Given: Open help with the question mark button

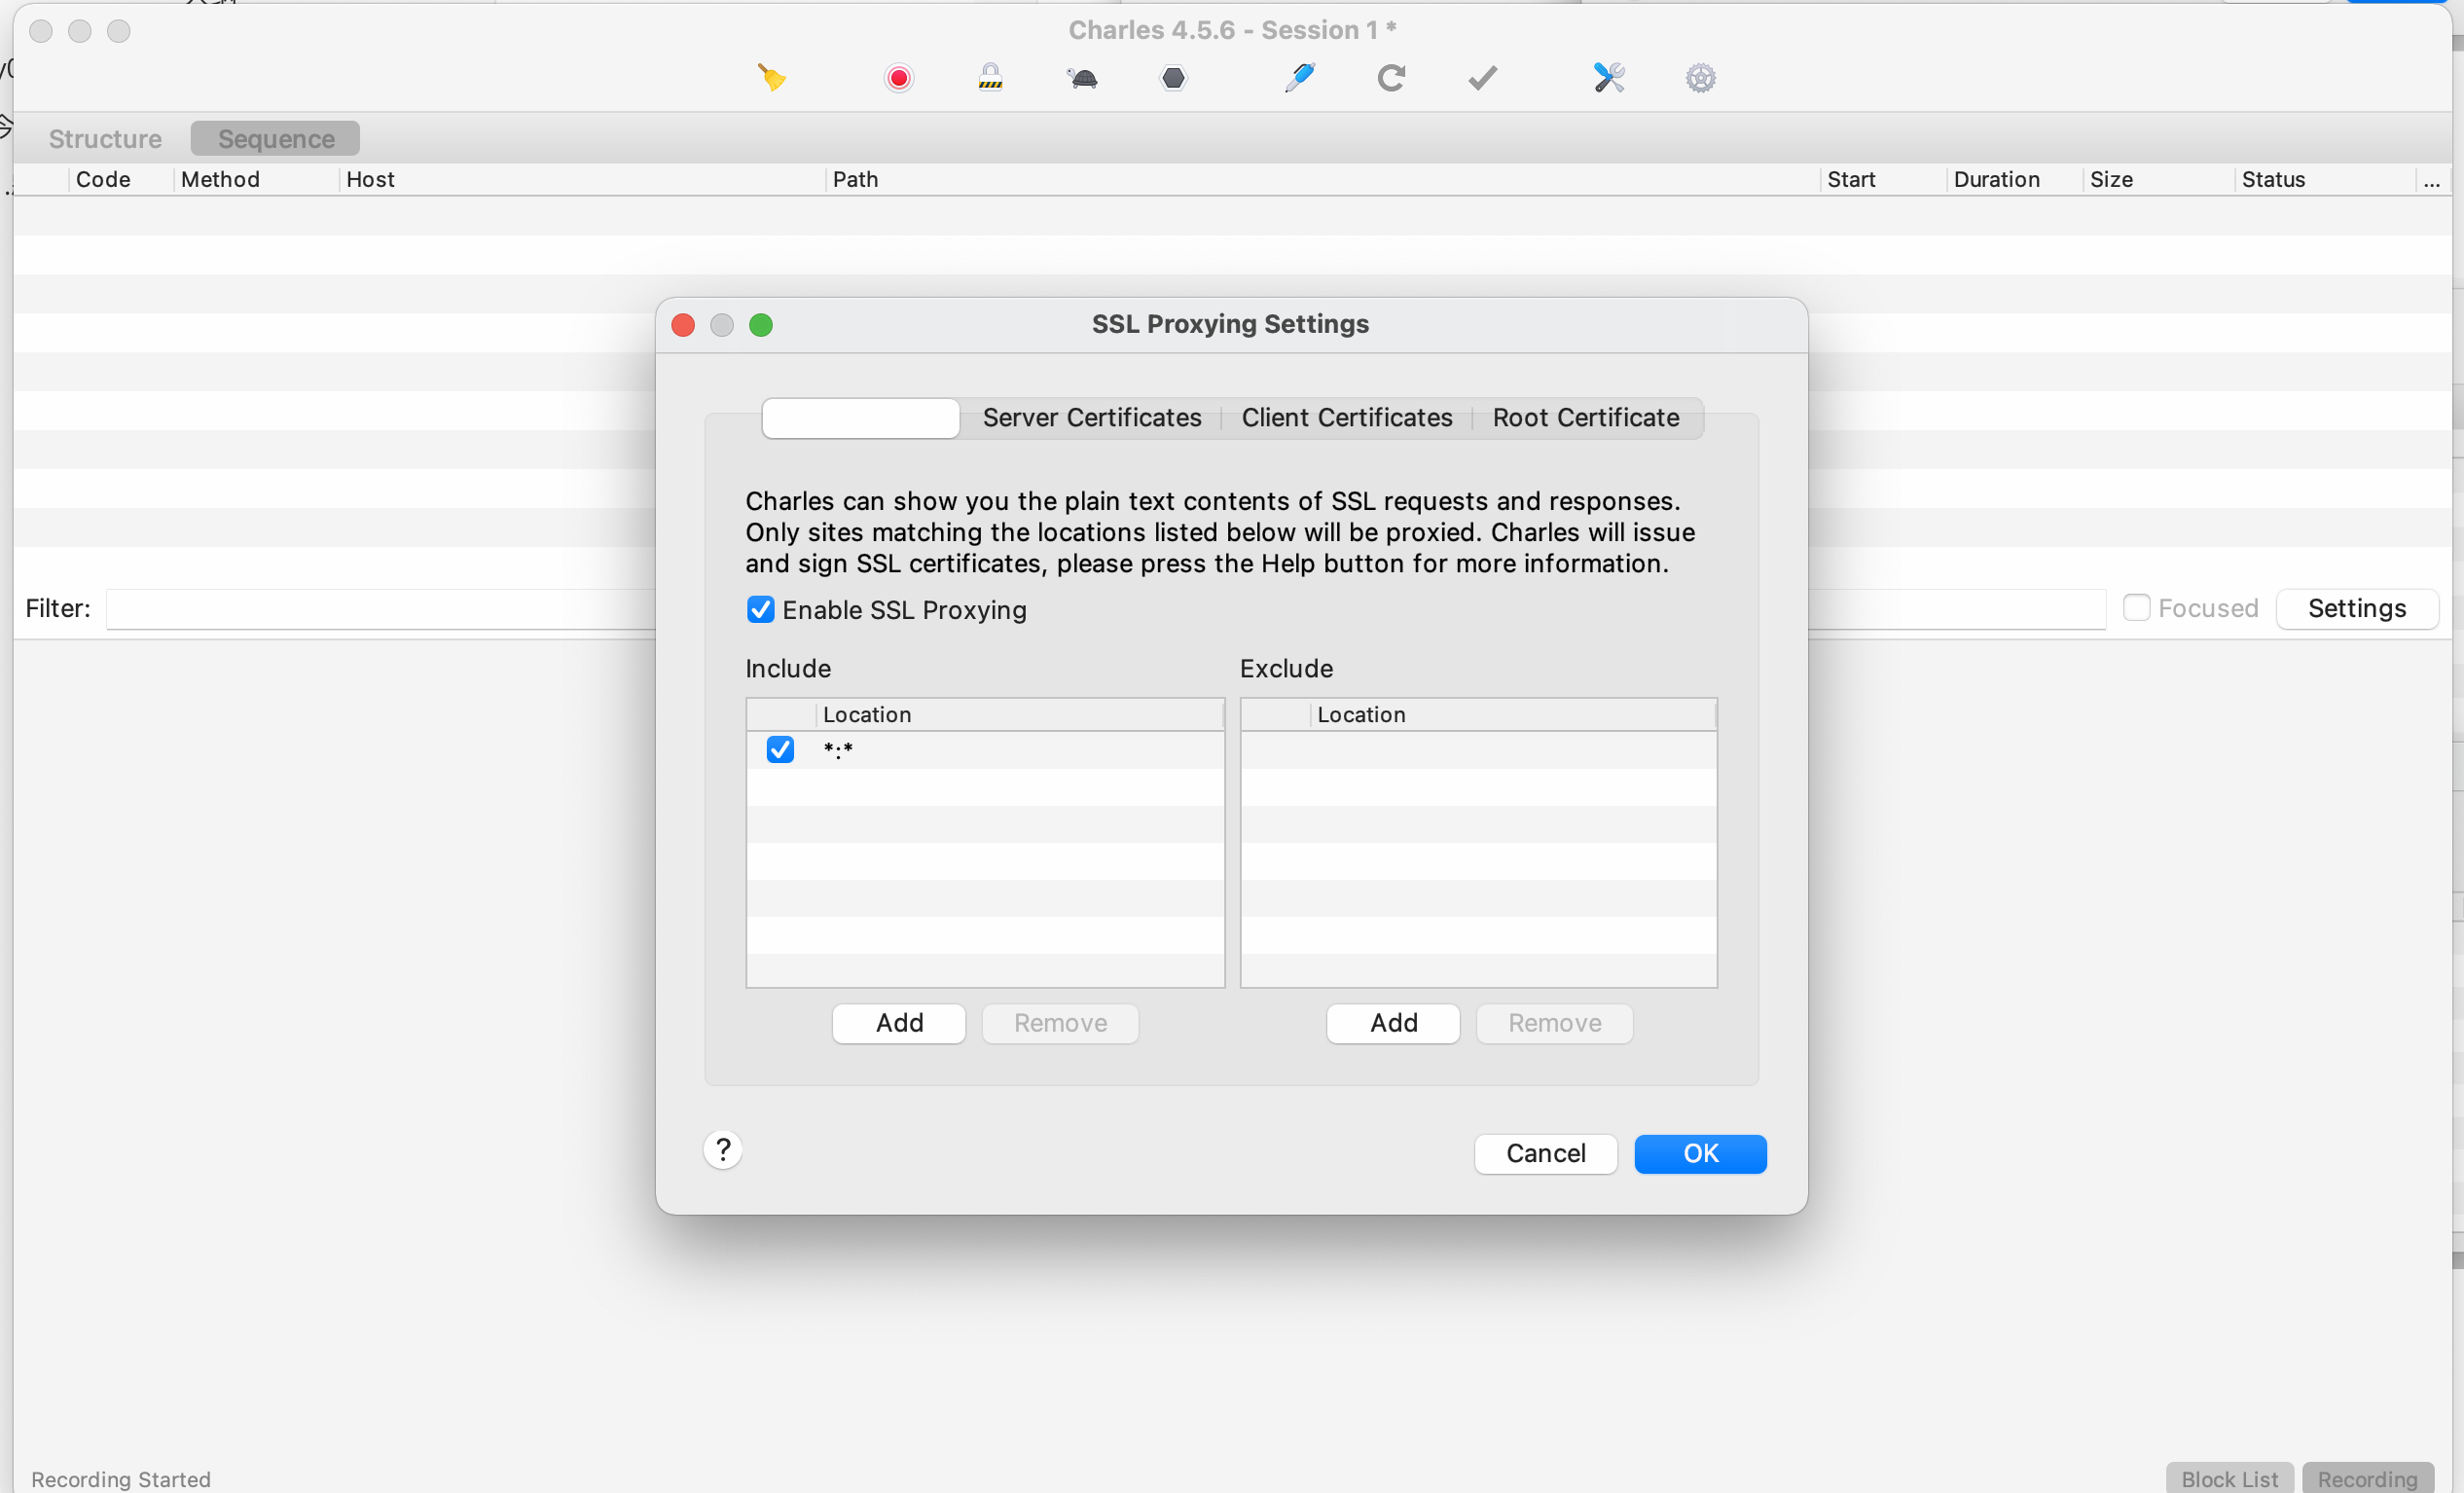Looking at the screenshot, I should tap(723, 1149).
